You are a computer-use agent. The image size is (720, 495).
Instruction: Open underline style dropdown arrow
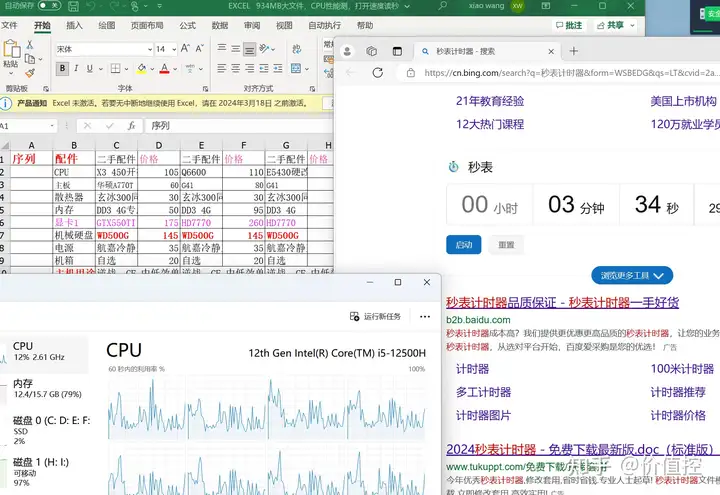[101, 69]
